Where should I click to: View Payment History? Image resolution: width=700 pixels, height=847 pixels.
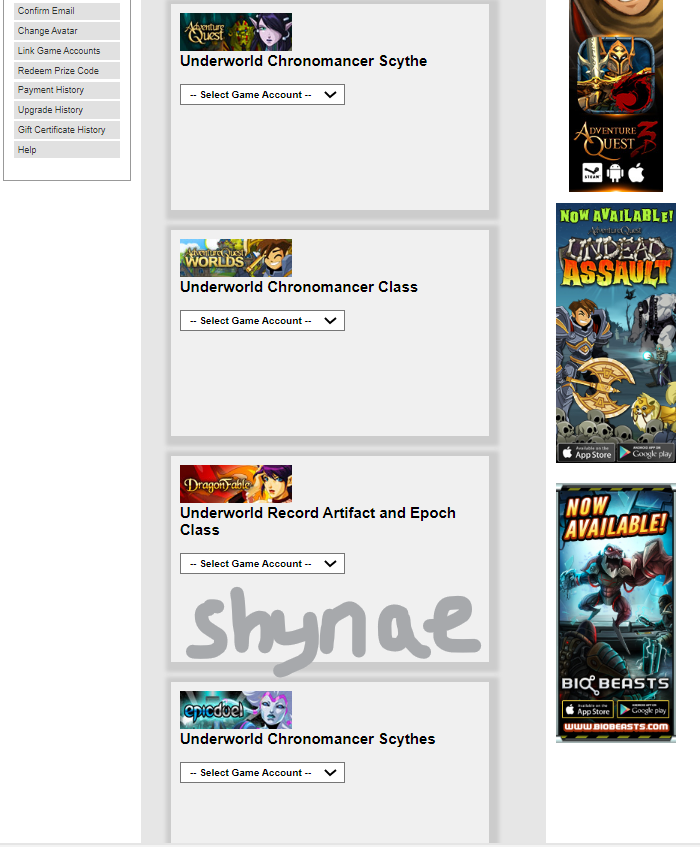point(67,90)
